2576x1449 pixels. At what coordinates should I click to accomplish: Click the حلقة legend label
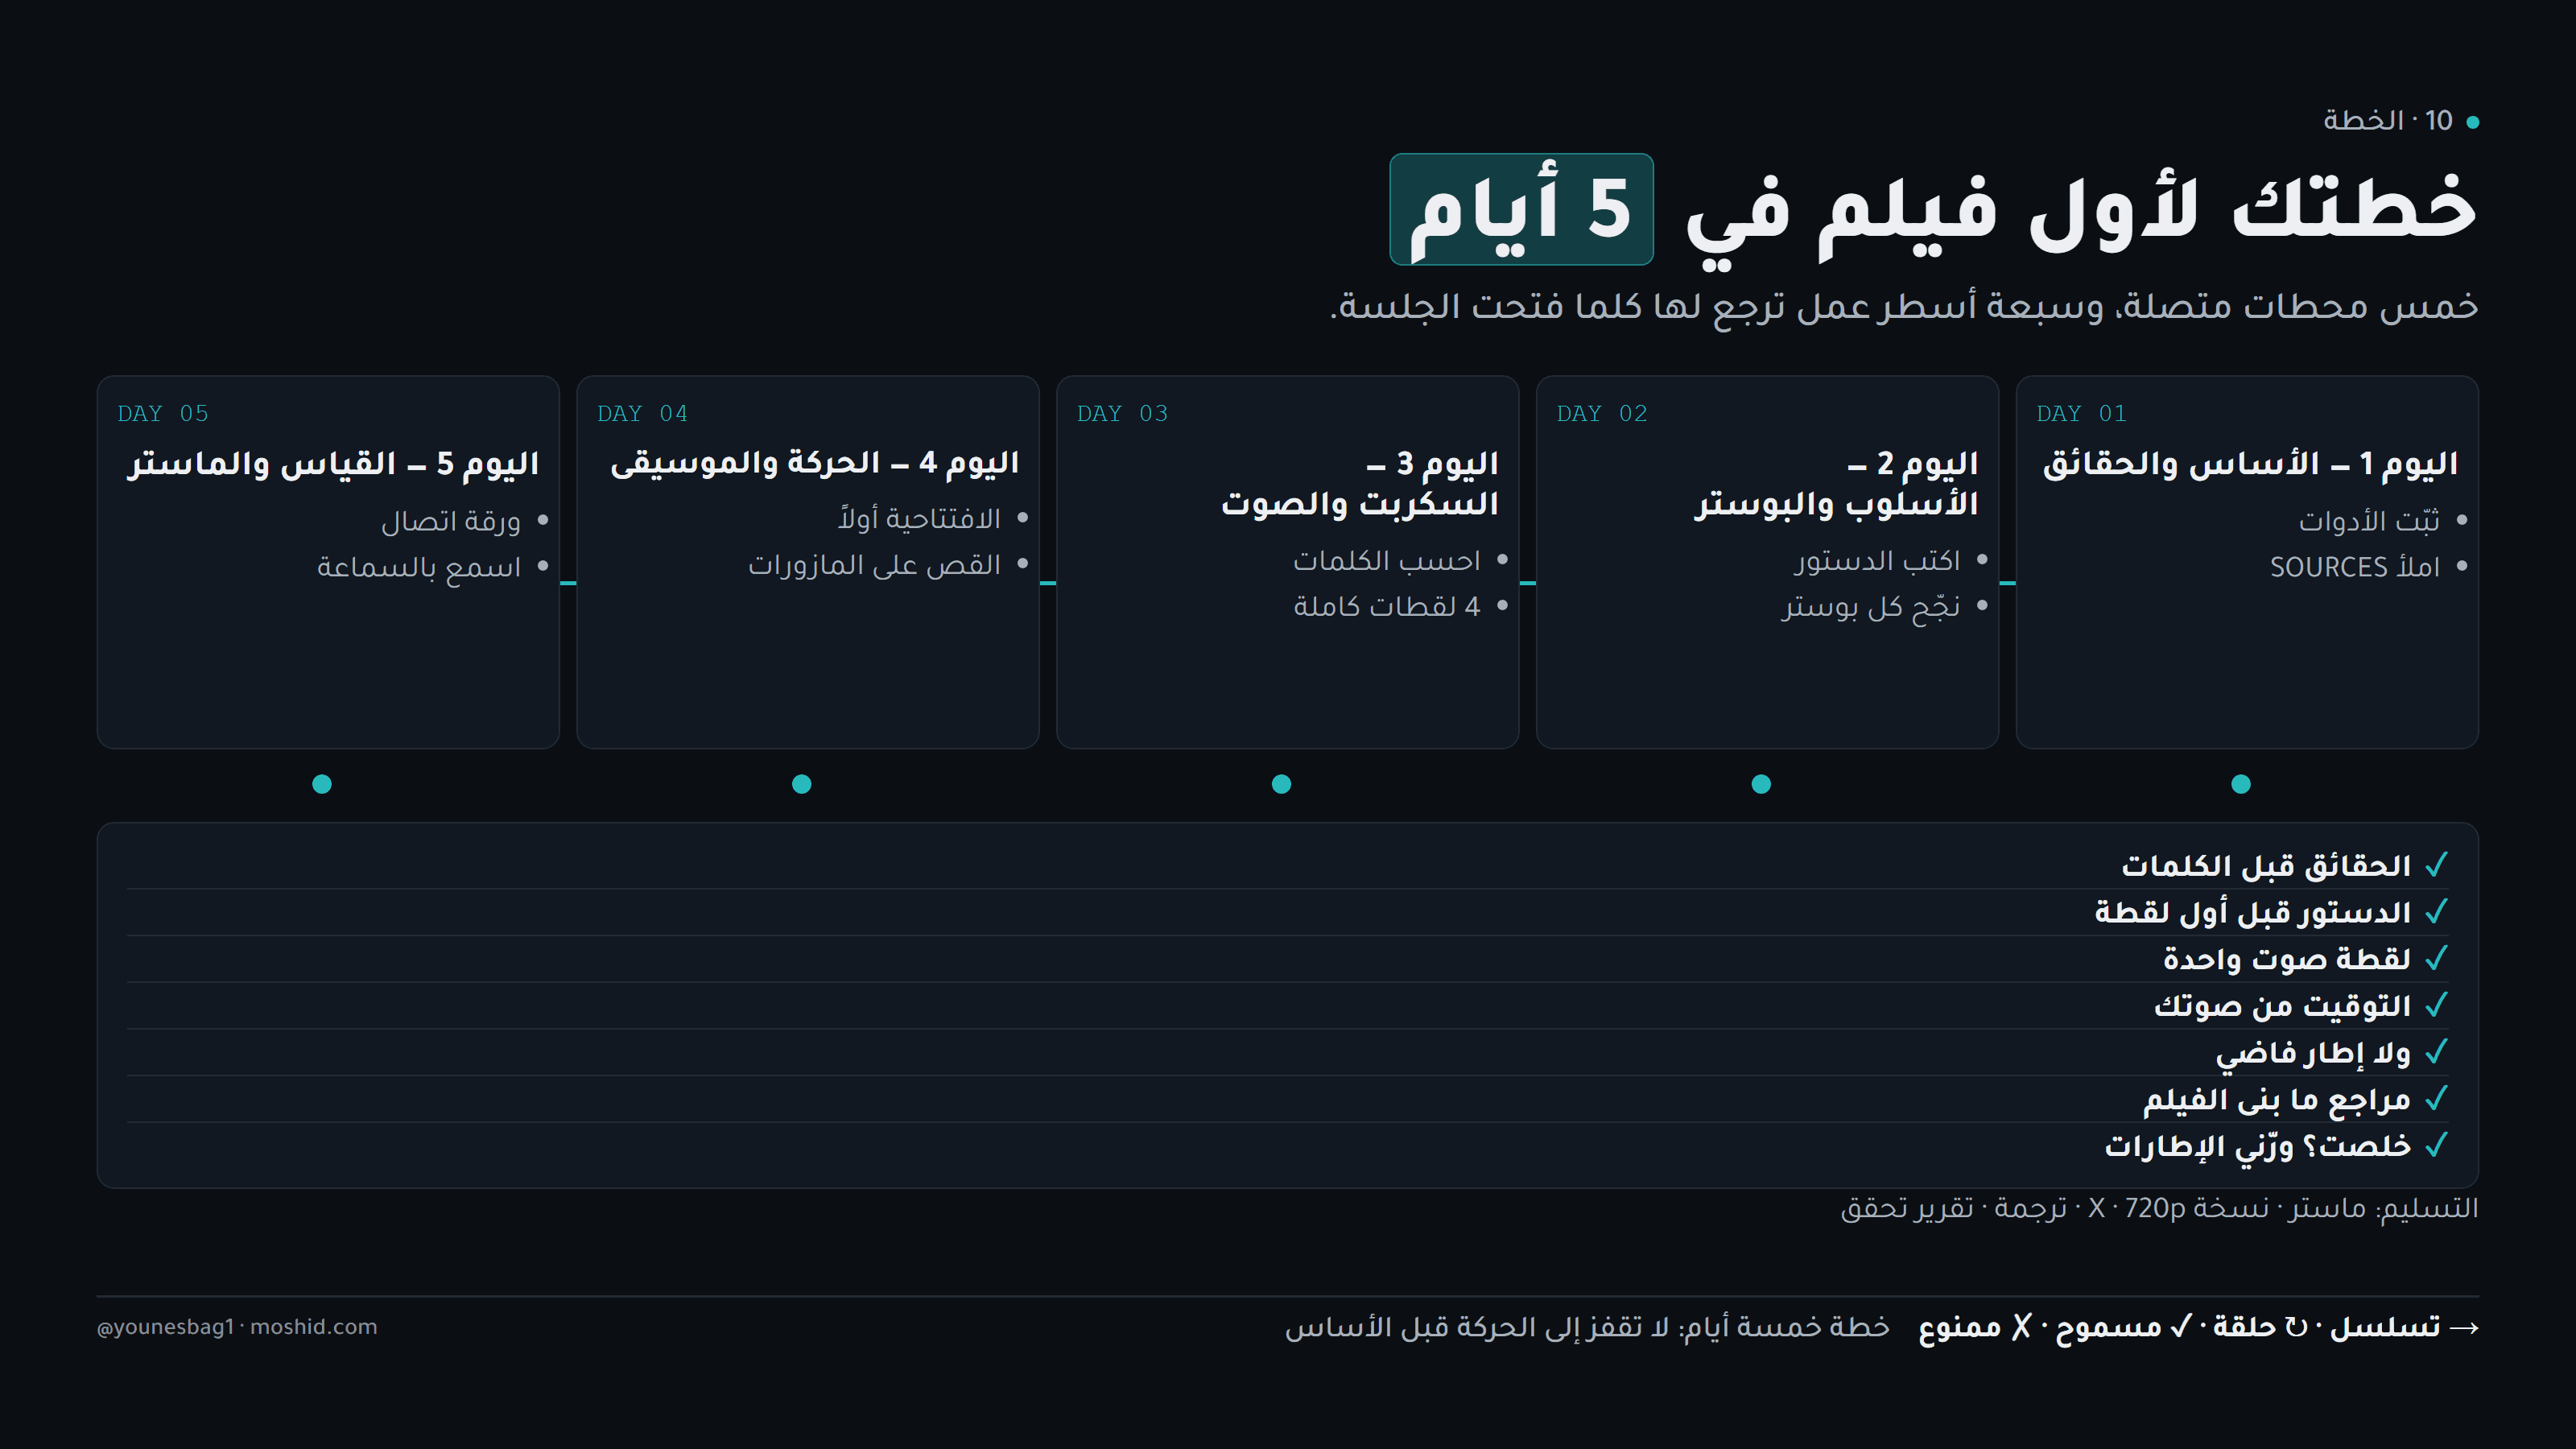(x=2246, y=1327)
